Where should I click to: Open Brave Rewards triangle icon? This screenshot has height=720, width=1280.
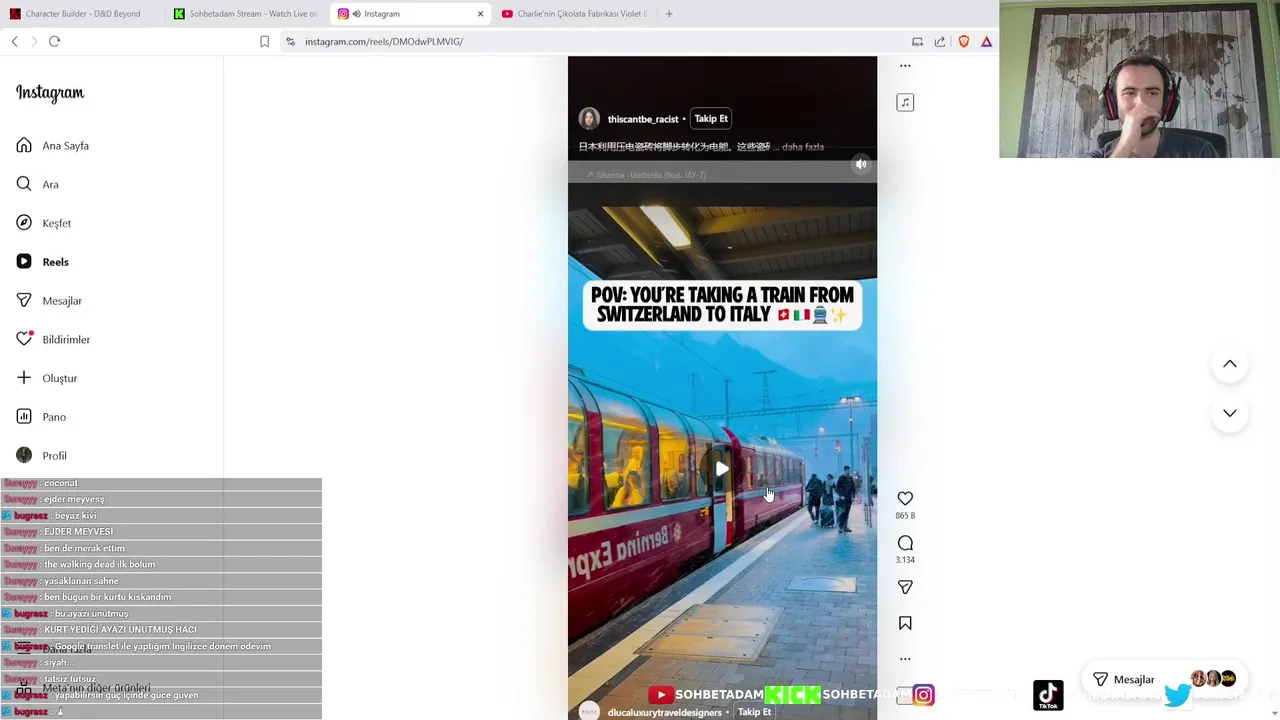tap(986, 41)
